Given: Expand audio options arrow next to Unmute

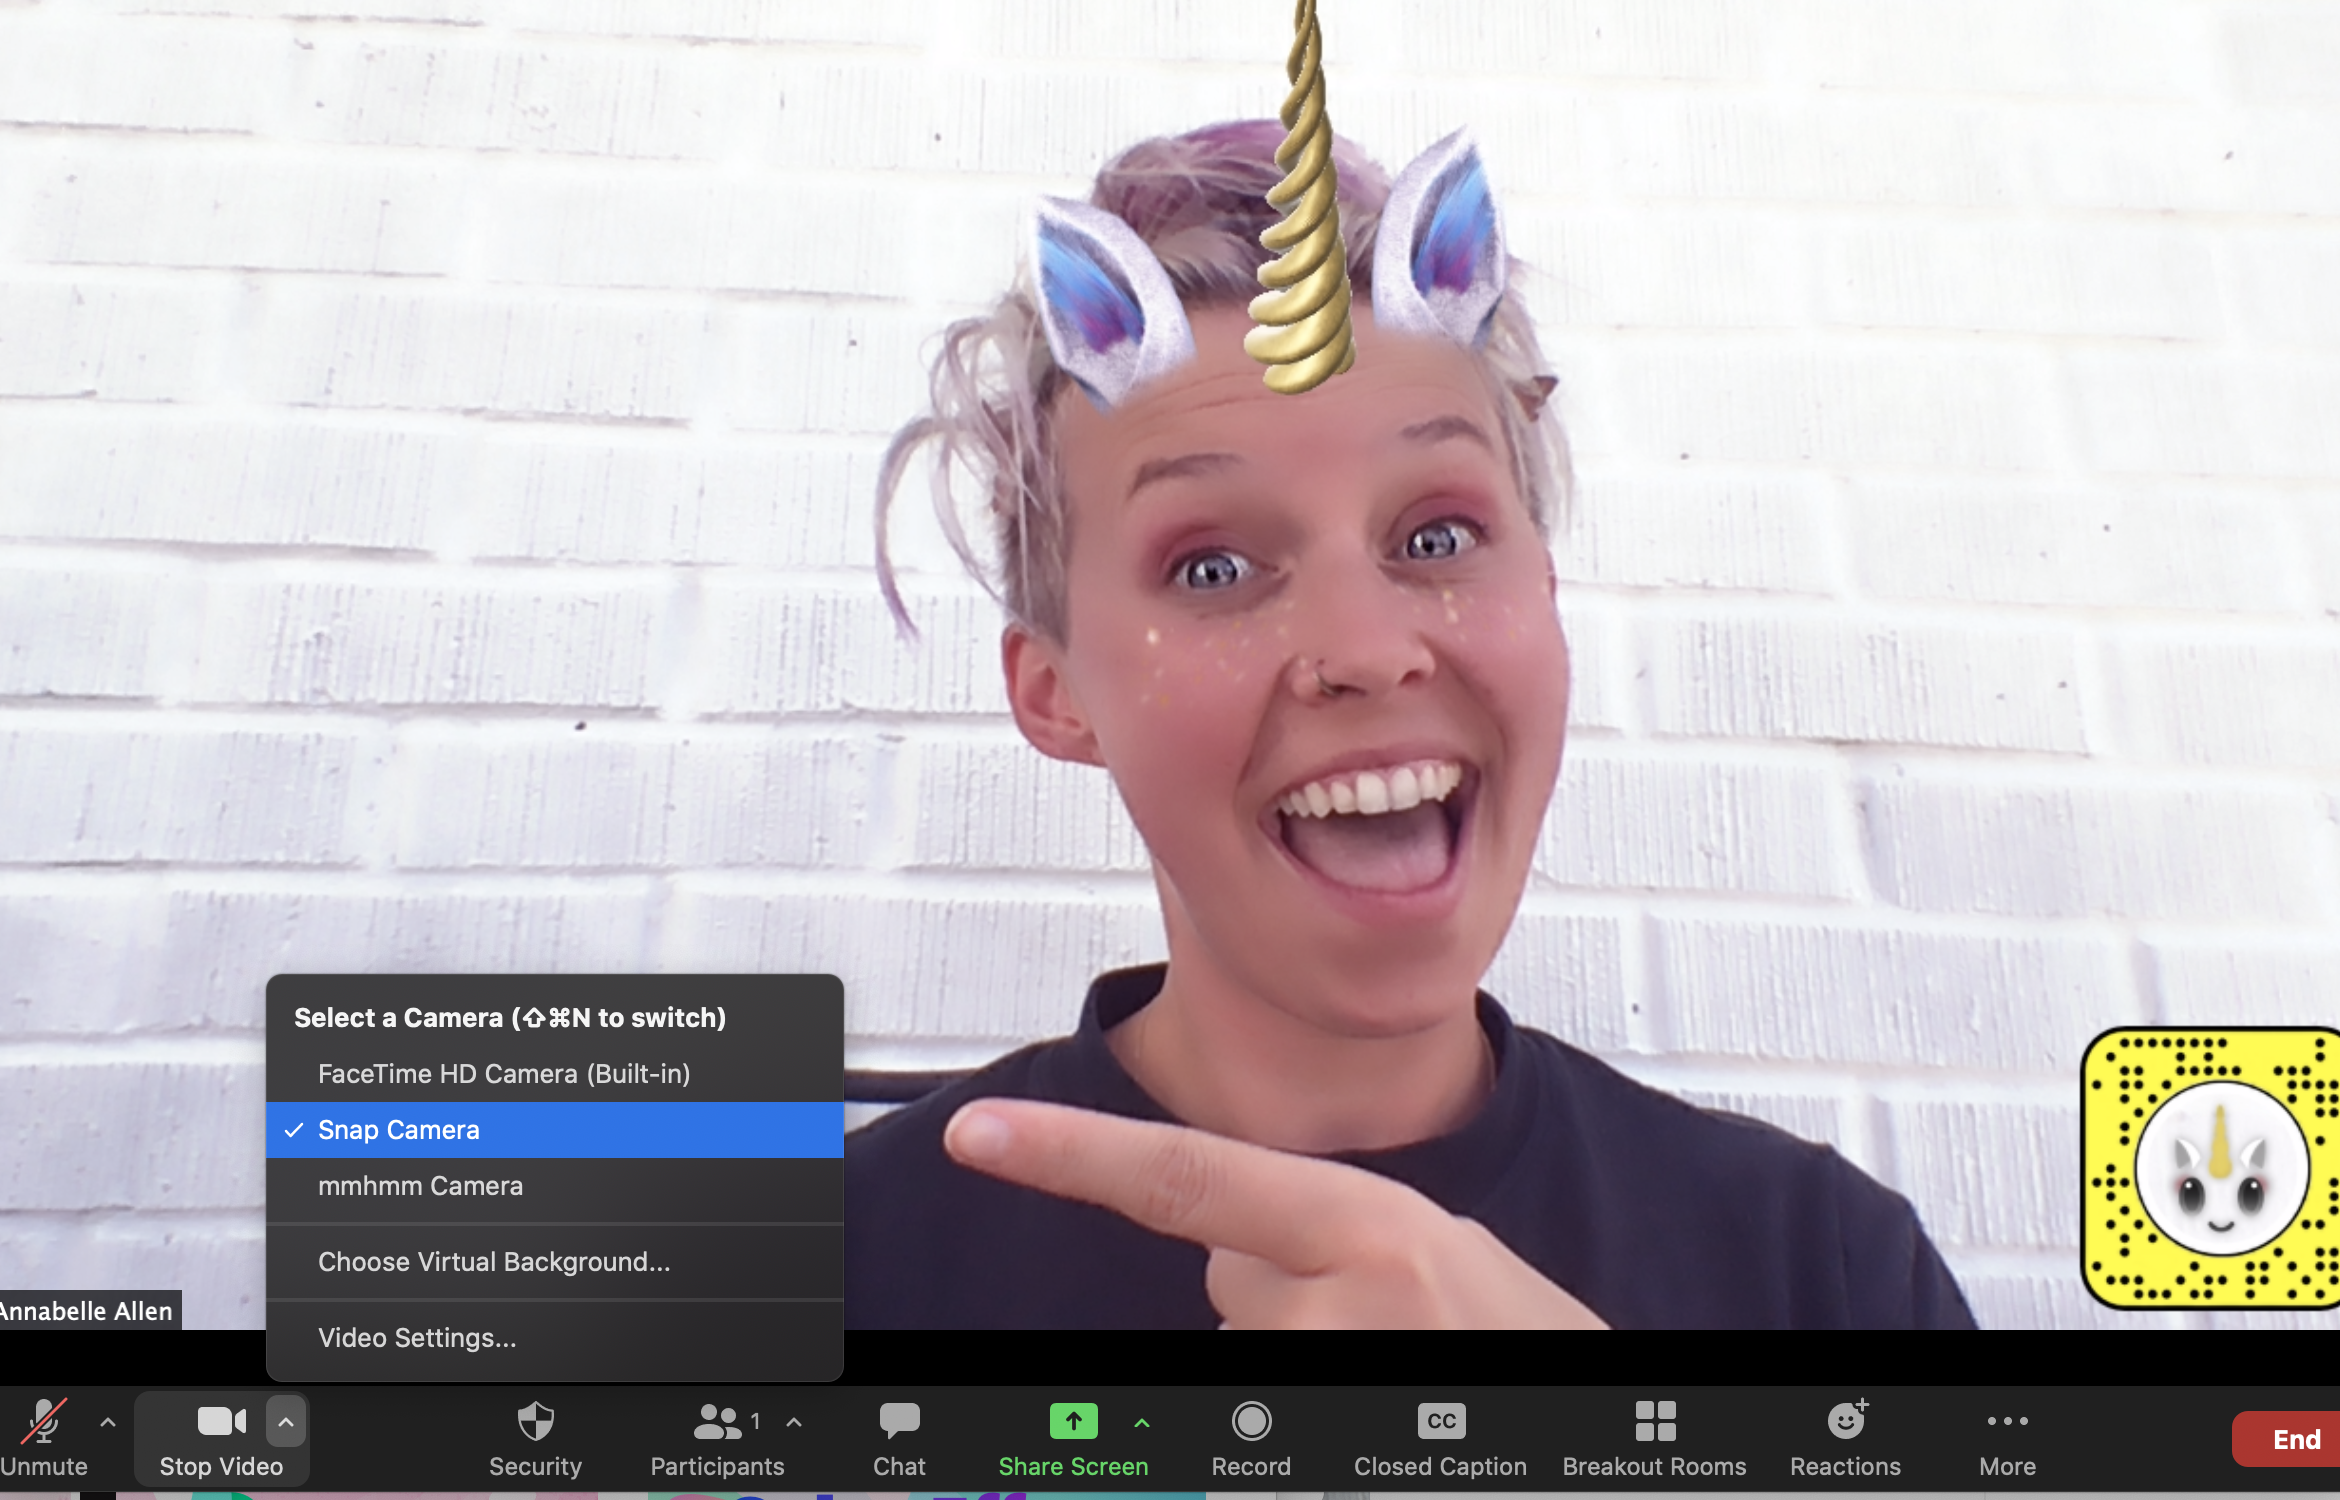Looking at the screenshot, I should [108, 1421].
